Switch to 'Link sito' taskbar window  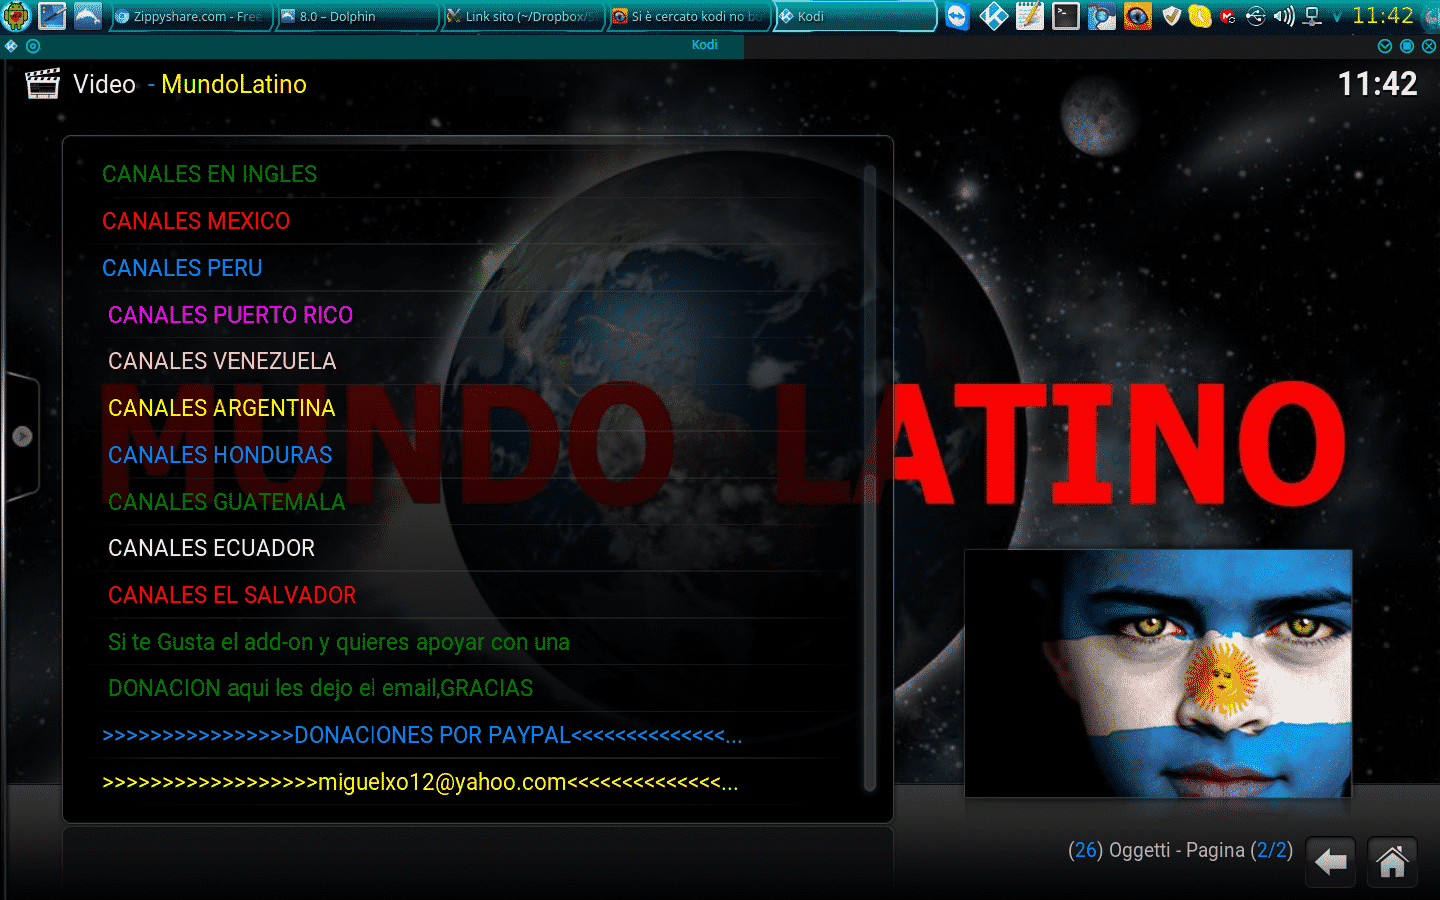click(523, 16)
